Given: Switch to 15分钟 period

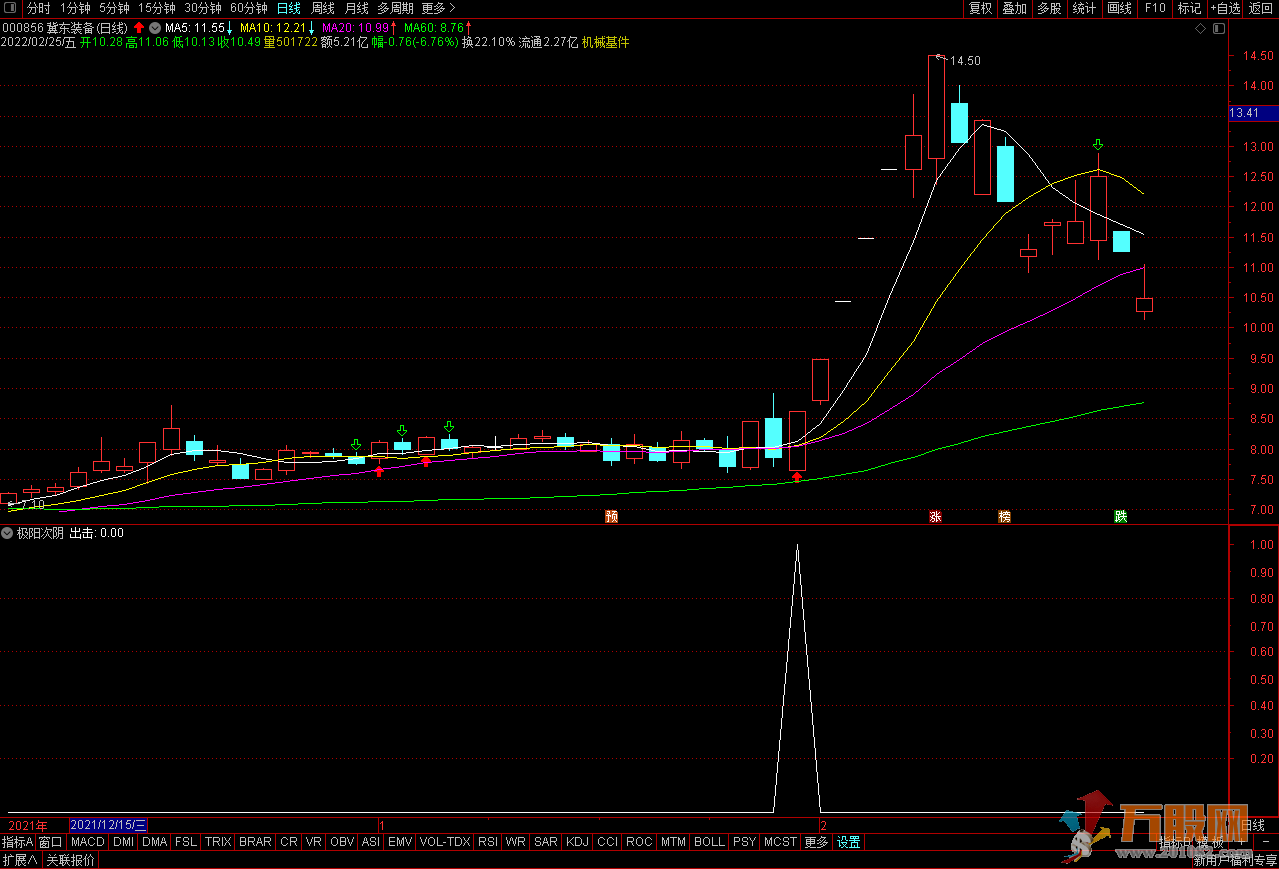Looking at the screenshot, I should coord(157,8).
